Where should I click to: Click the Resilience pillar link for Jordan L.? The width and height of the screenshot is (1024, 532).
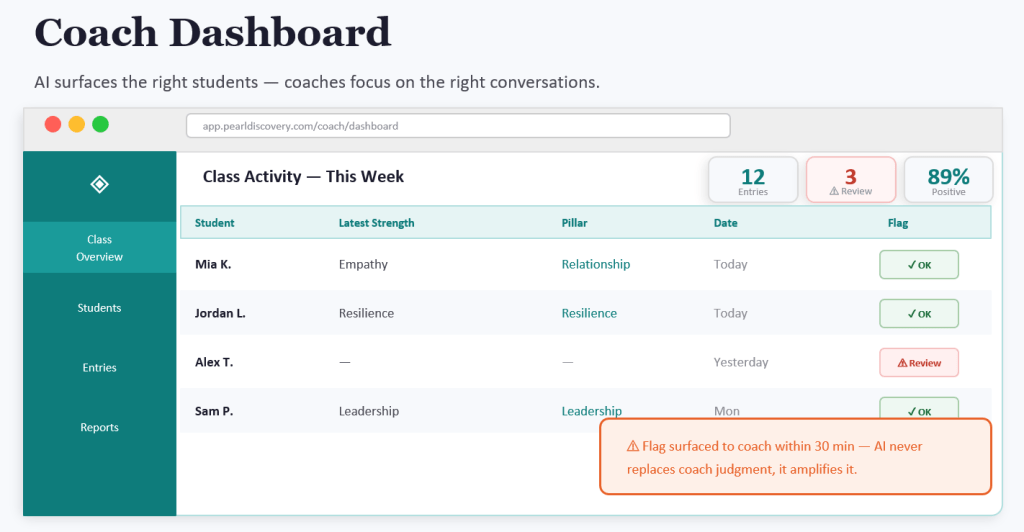(x=589, y=313)
